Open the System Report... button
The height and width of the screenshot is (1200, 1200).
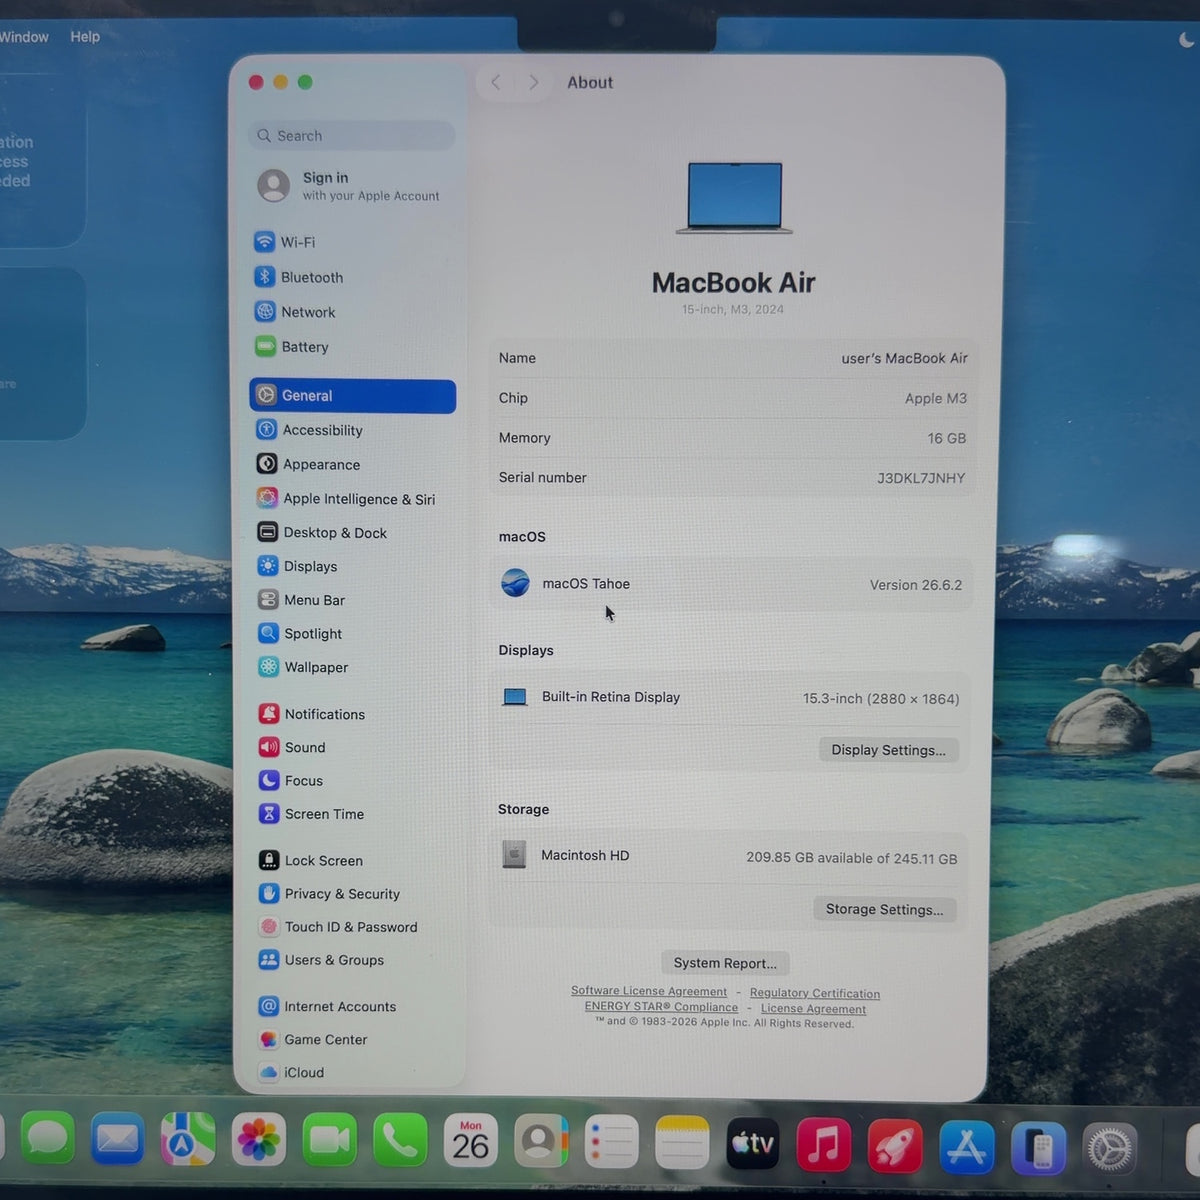coord(725,963)
